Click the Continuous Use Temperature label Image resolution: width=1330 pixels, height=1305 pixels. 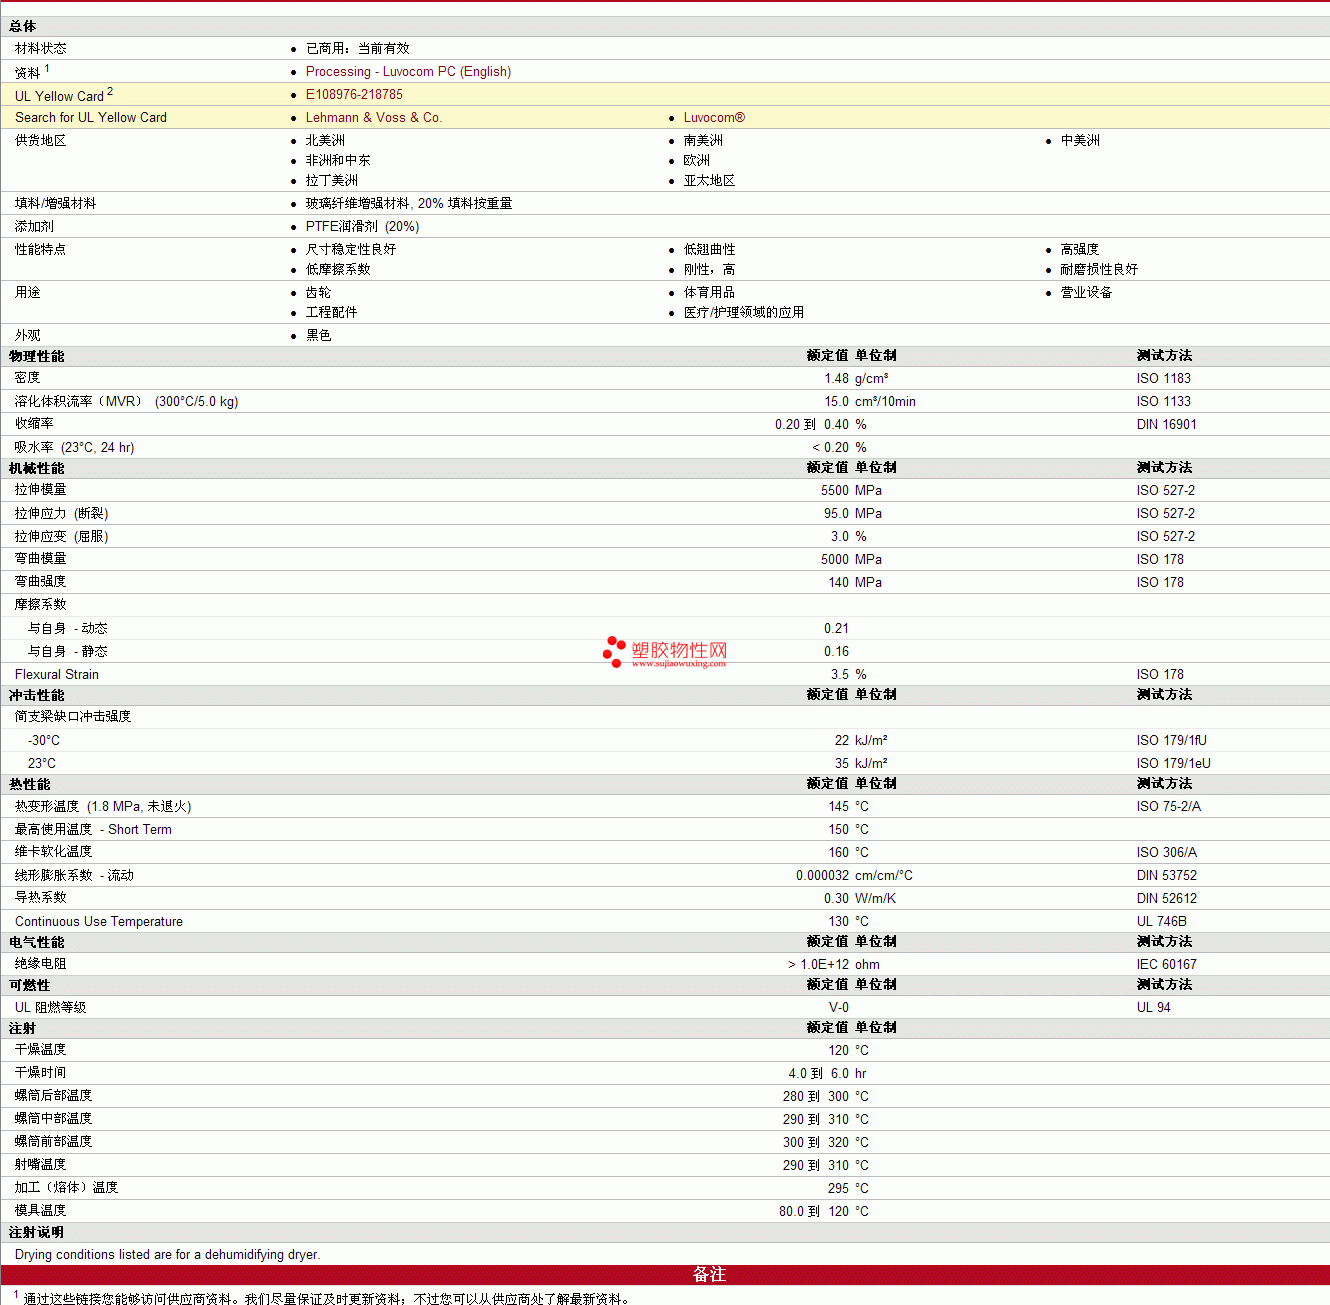[x=99, y=922]
